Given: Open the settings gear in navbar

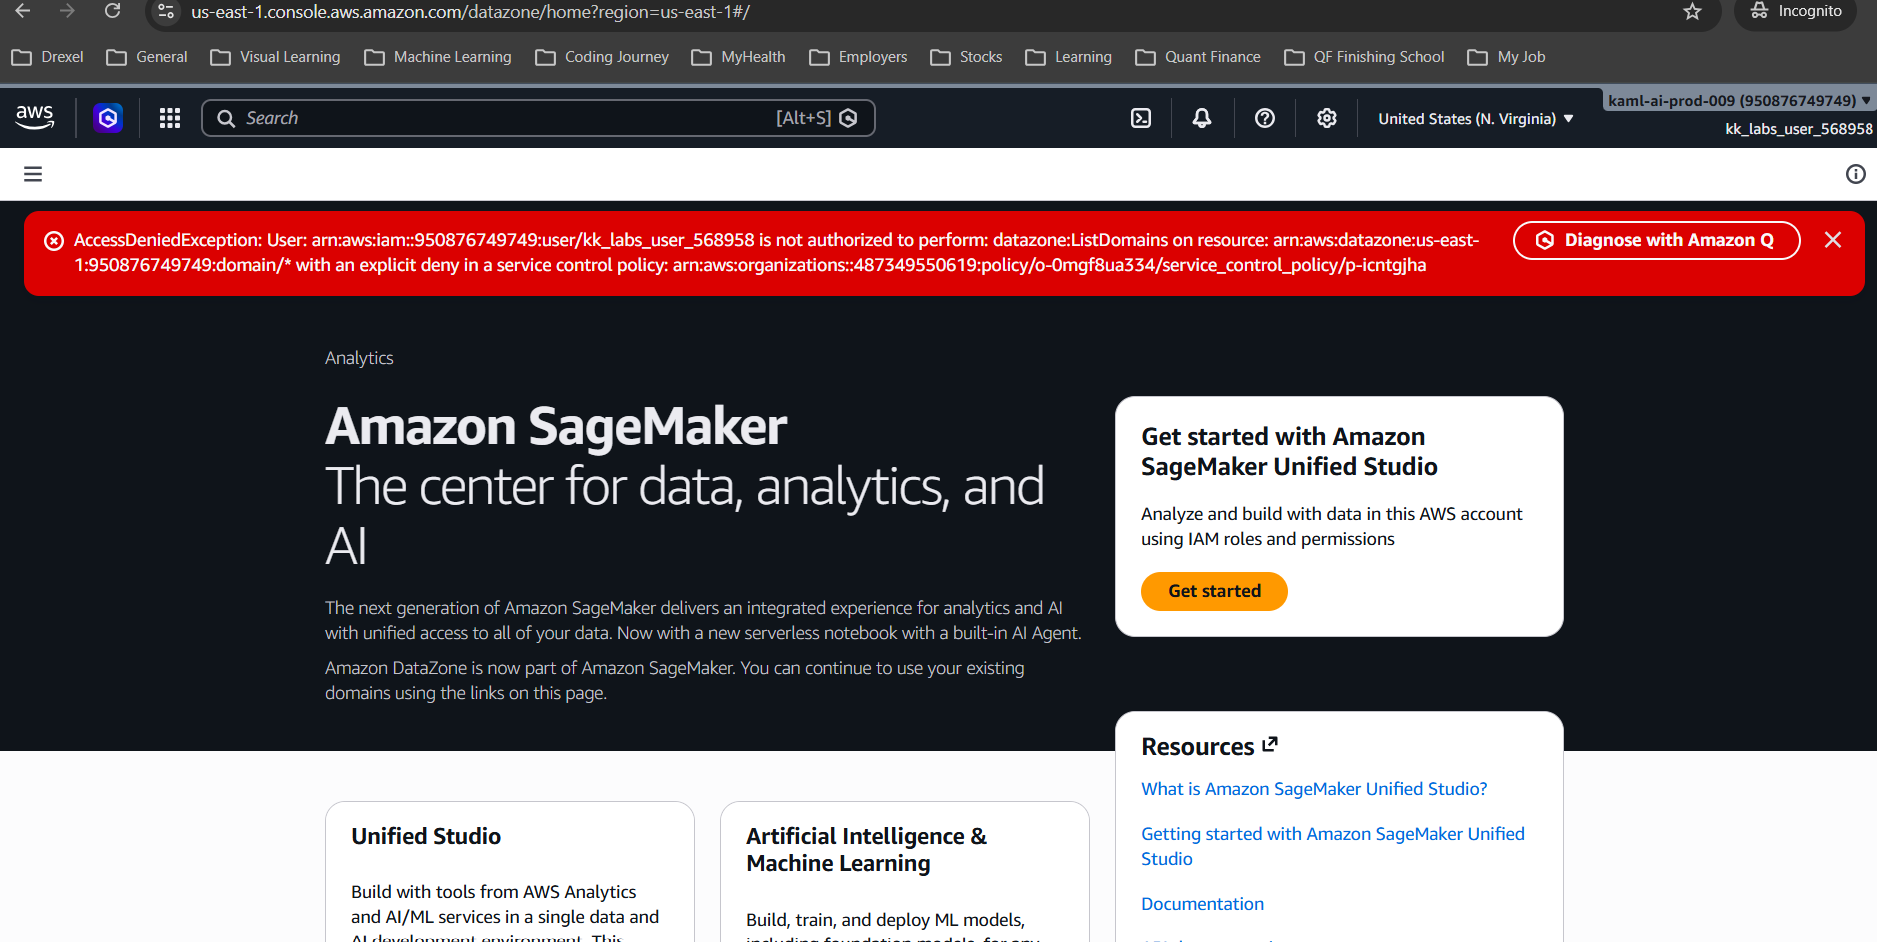Looking at the screenshot, I should point(1327,118).
